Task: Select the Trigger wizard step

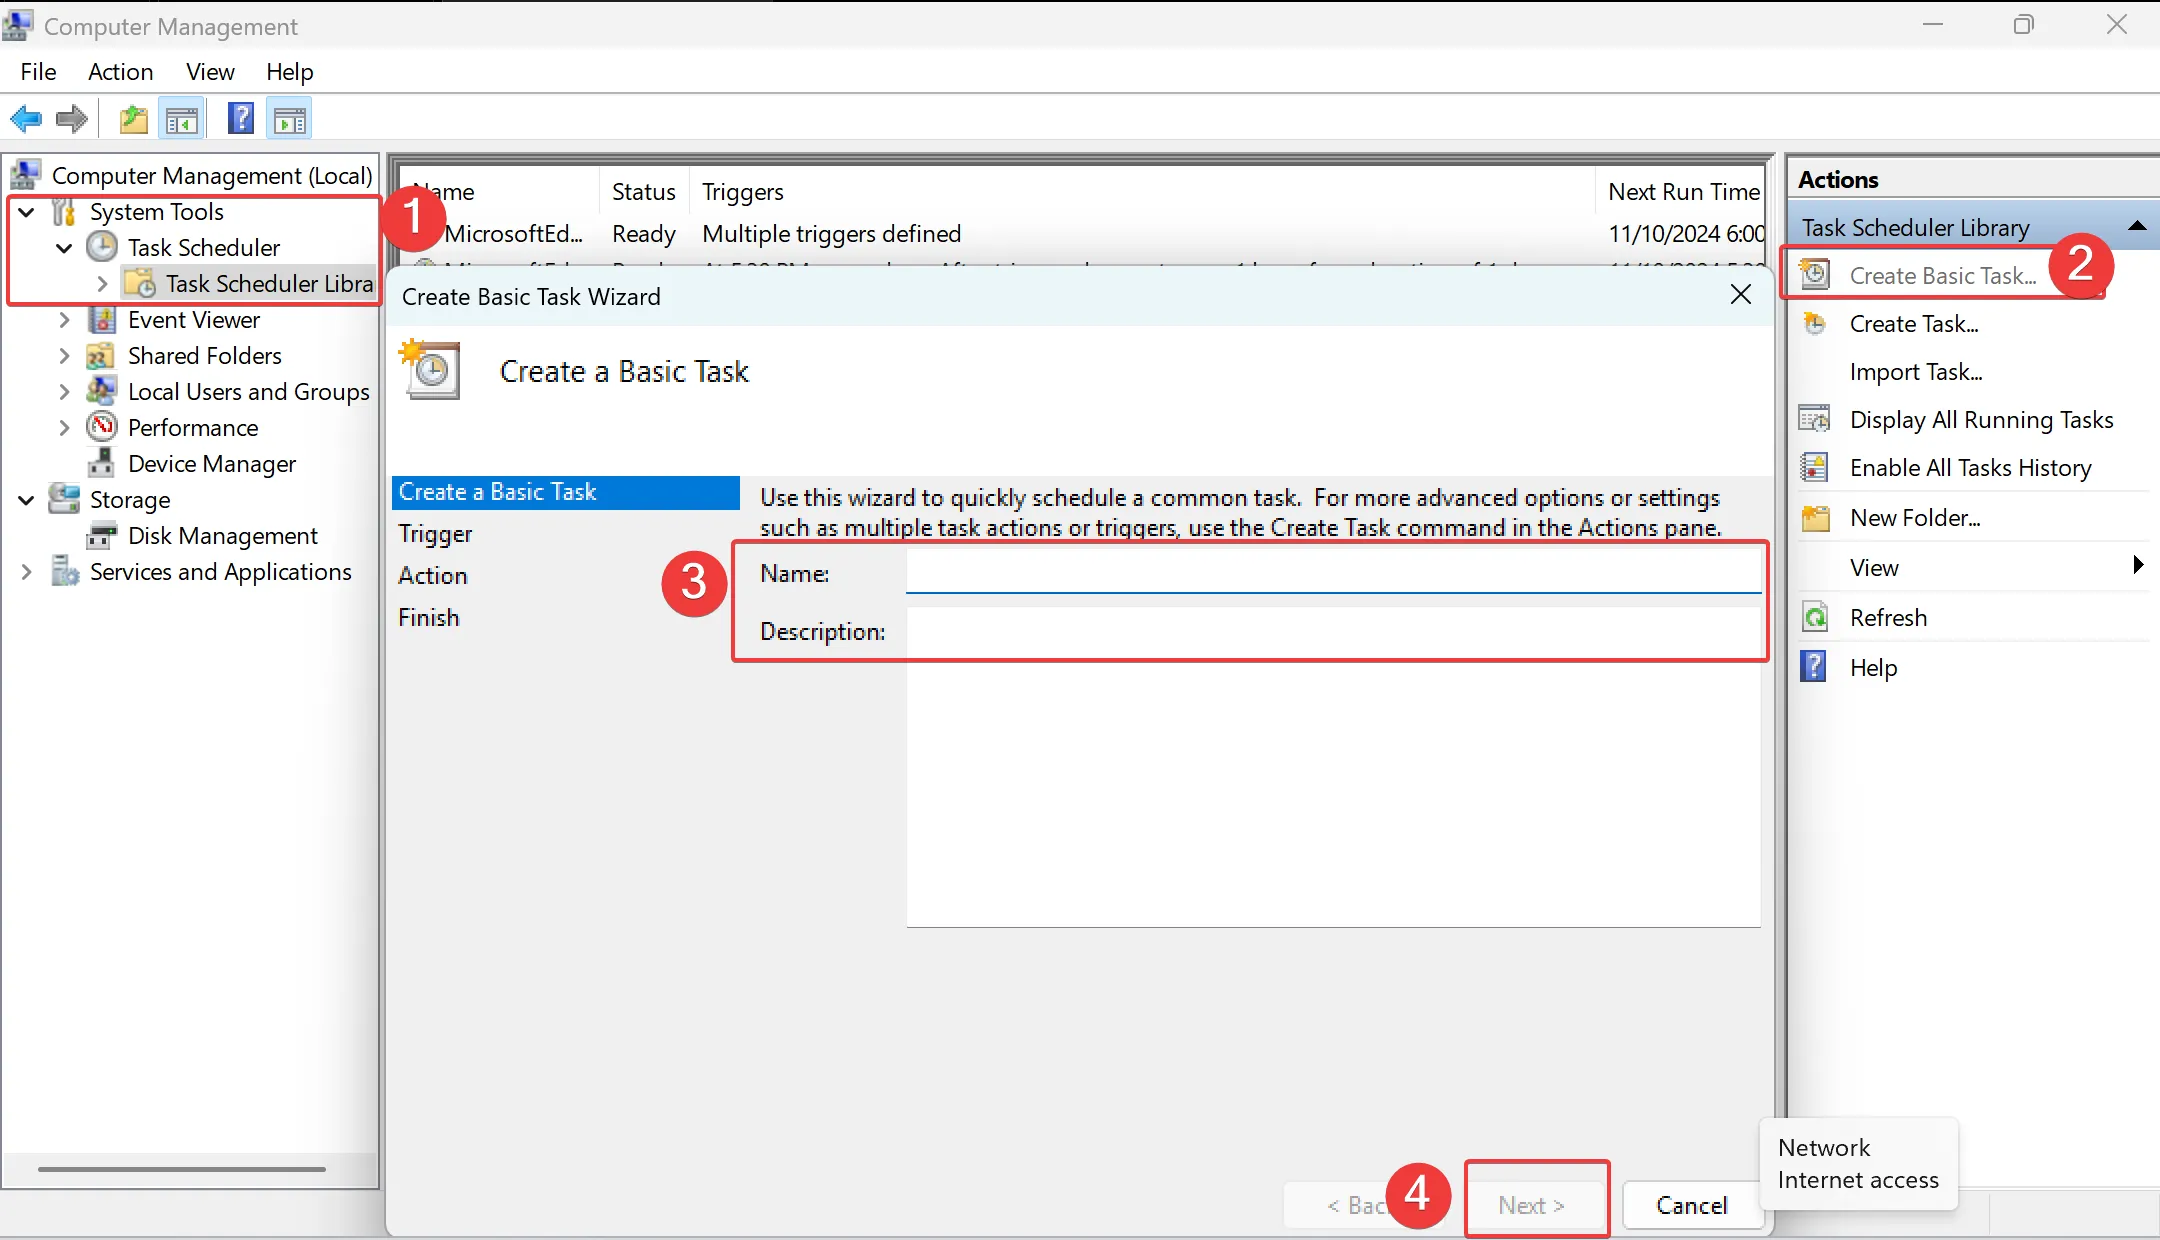Action: point(434,533)
